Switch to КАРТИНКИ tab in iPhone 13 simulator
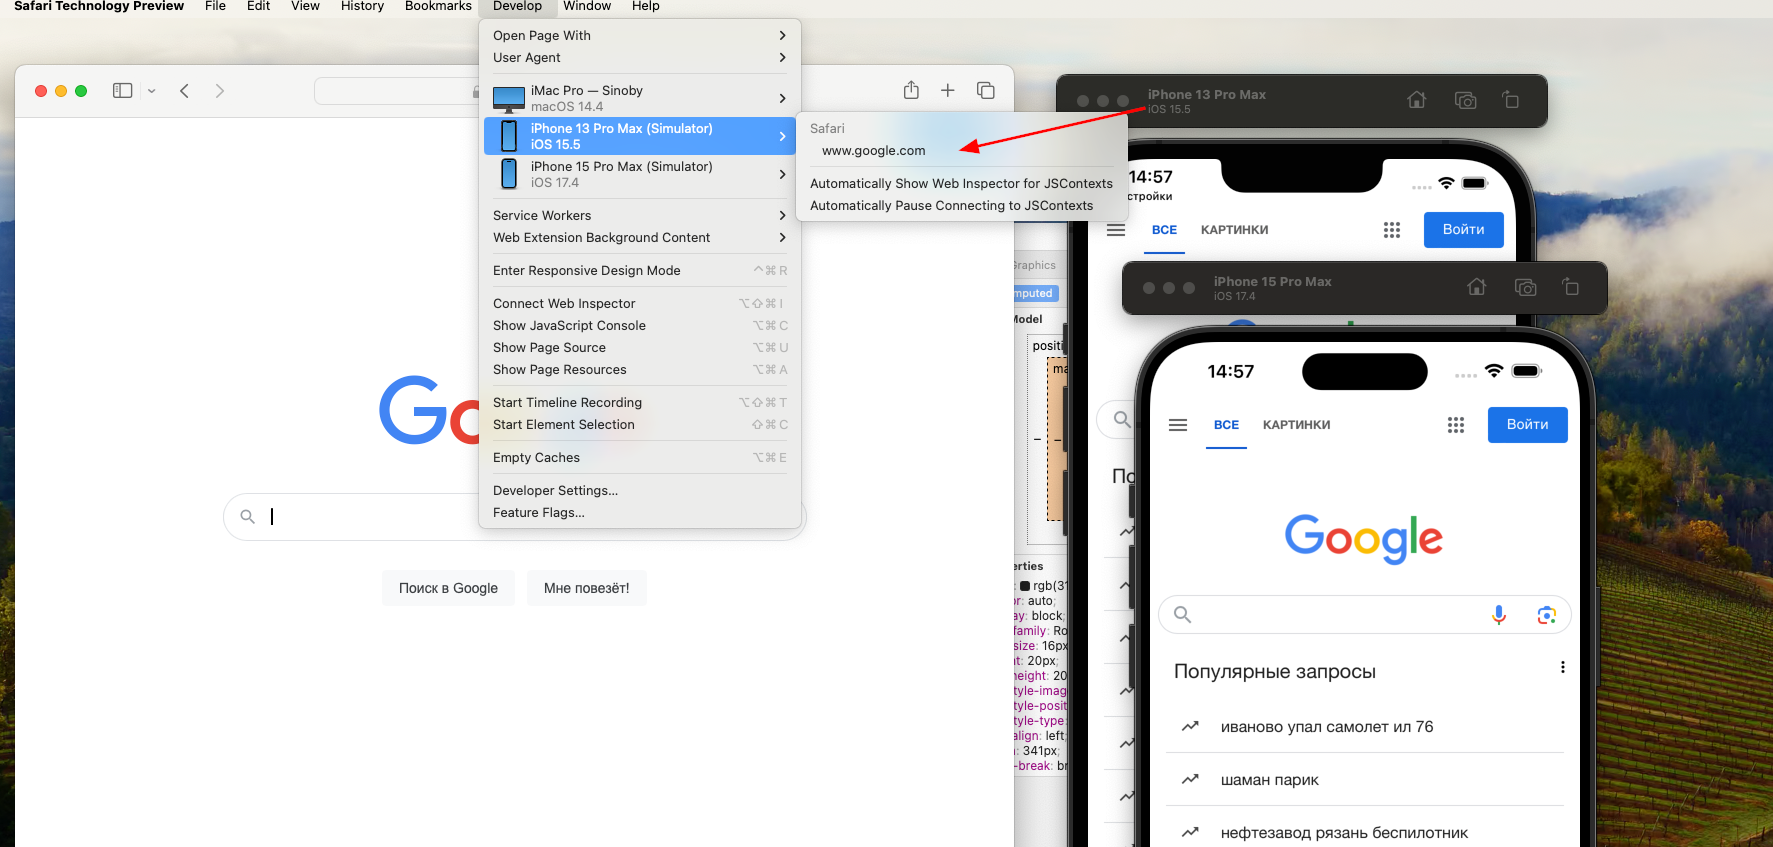 click(1234, 230)
